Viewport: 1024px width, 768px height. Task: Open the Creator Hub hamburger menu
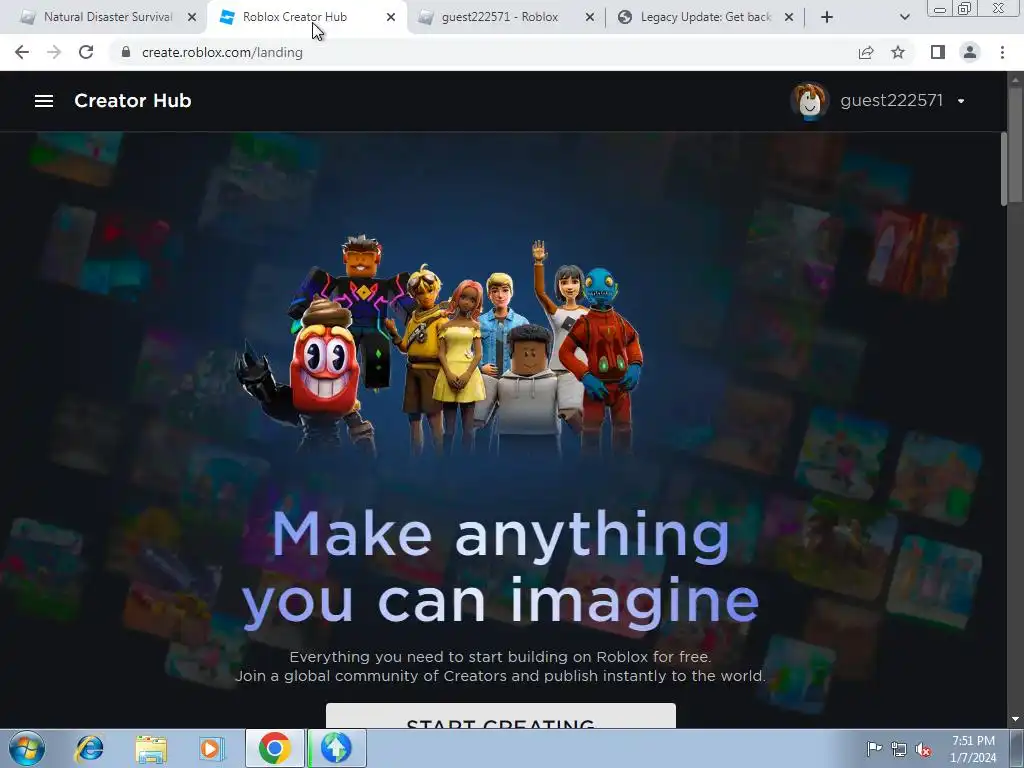[x=44, y=101]
